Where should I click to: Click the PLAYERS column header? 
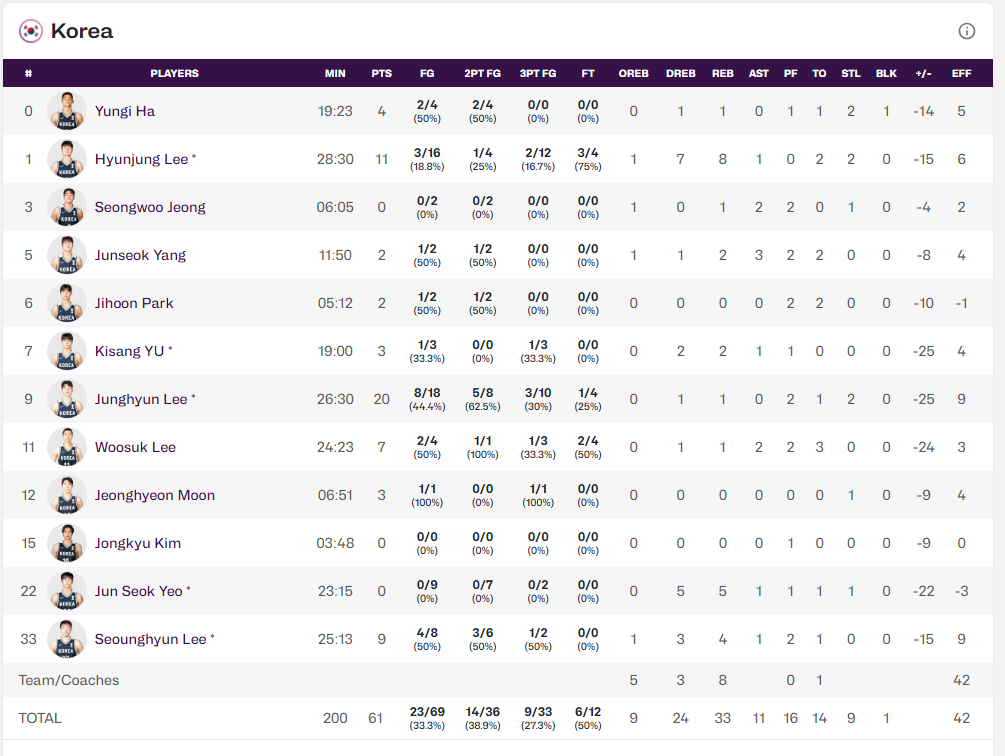[174, 73]
